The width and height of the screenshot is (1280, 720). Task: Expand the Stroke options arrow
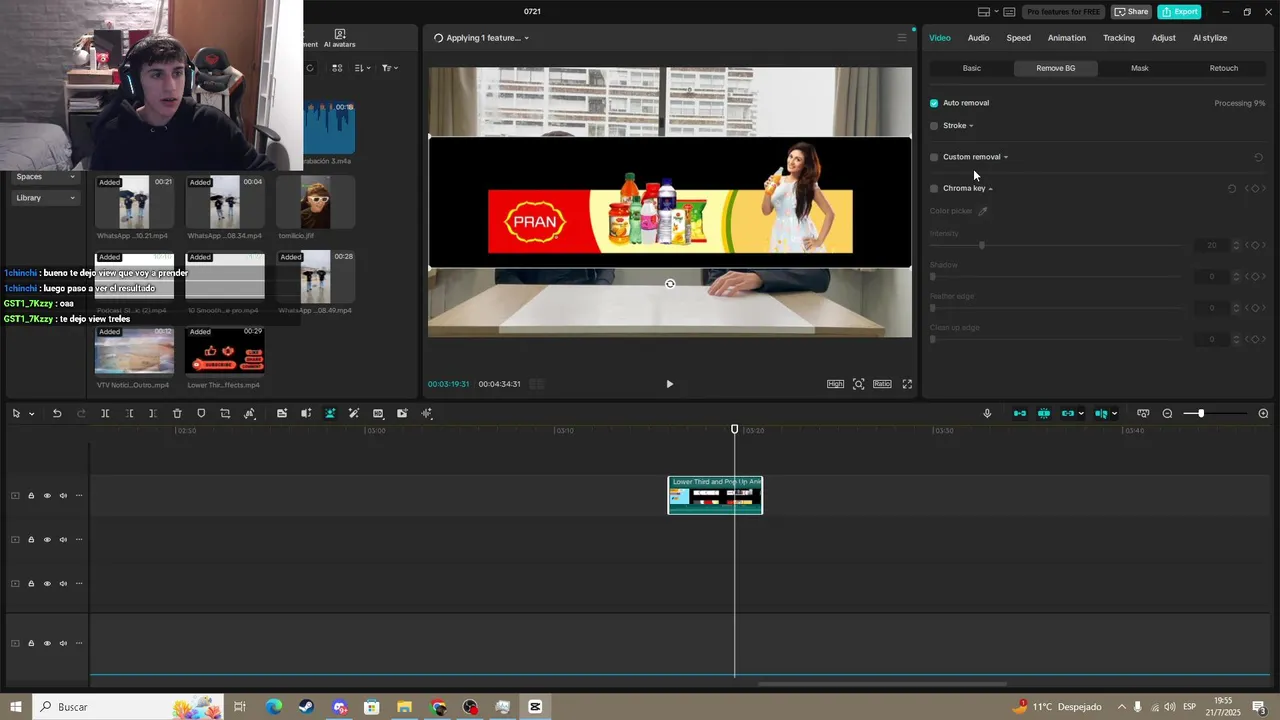point(971,126)
